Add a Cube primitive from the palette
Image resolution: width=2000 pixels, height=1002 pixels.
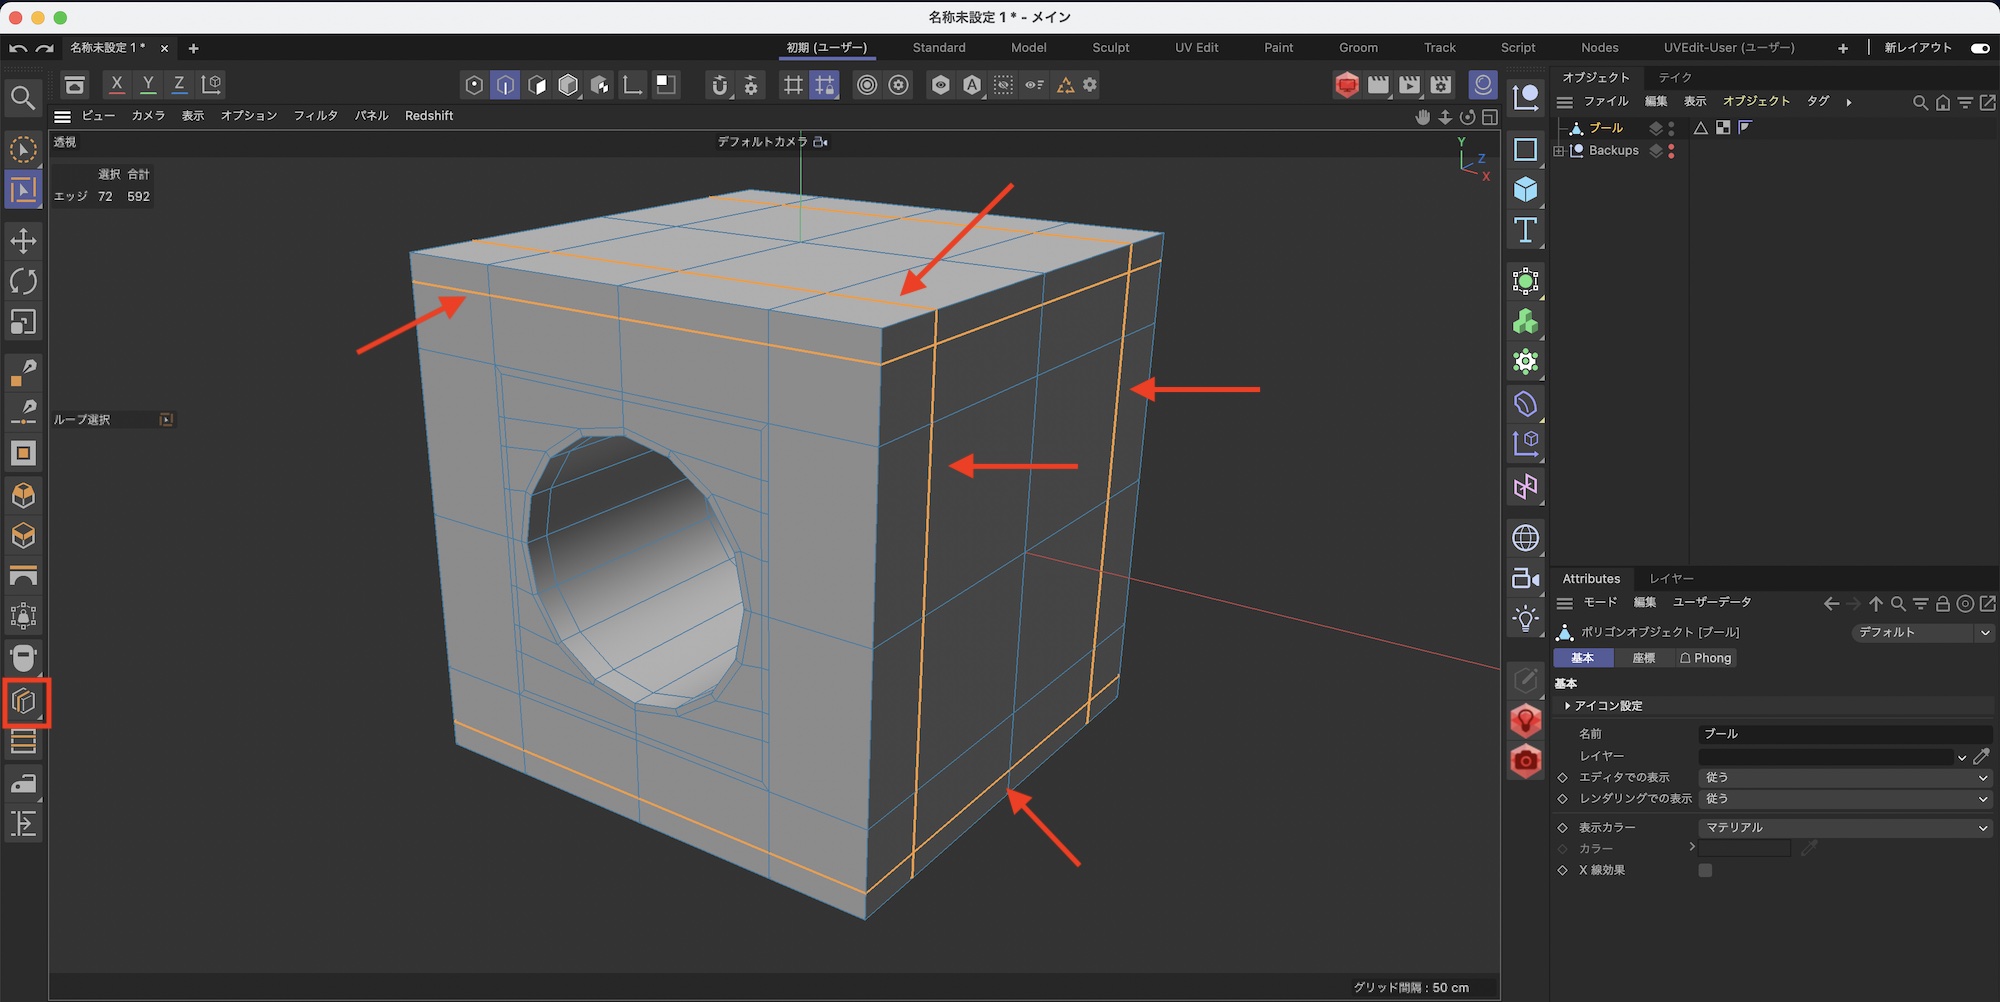[1525, 190]
